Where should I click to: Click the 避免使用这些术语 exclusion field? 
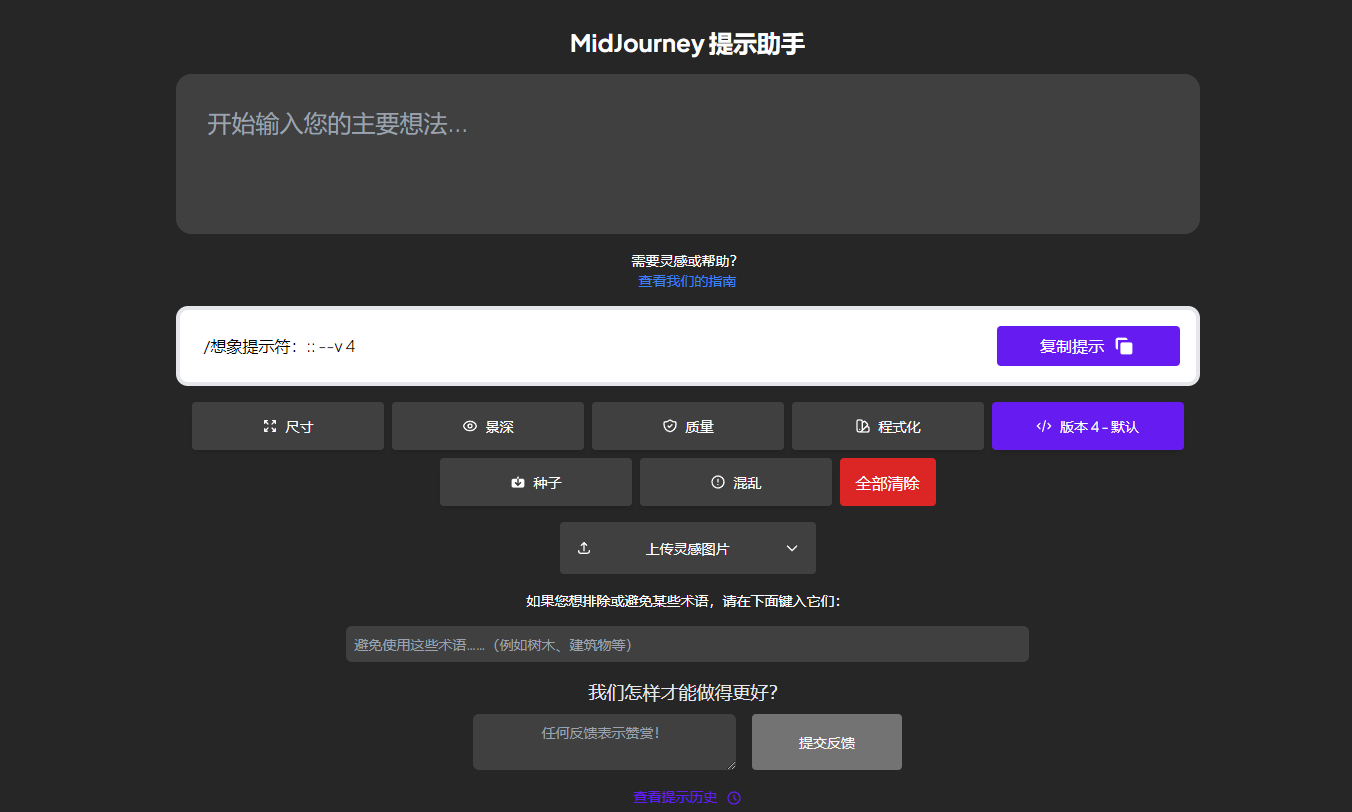687,643
